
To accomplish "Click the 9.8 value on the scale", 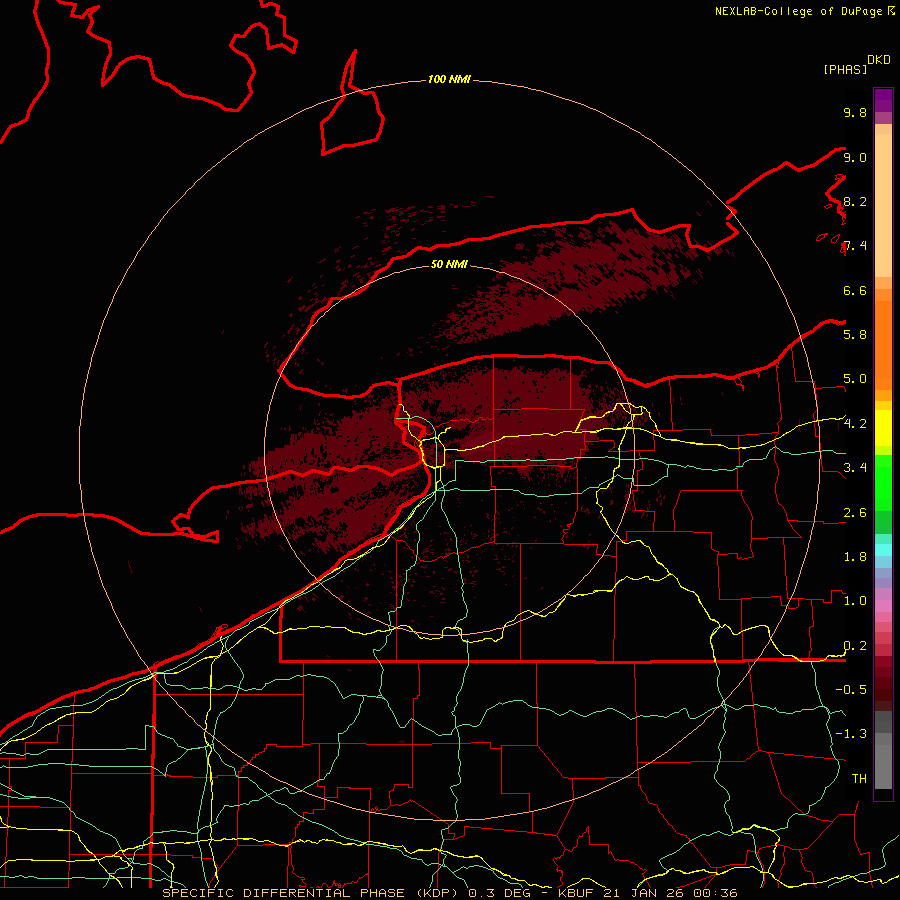I will pyautogui.click(x=855, y=112).
